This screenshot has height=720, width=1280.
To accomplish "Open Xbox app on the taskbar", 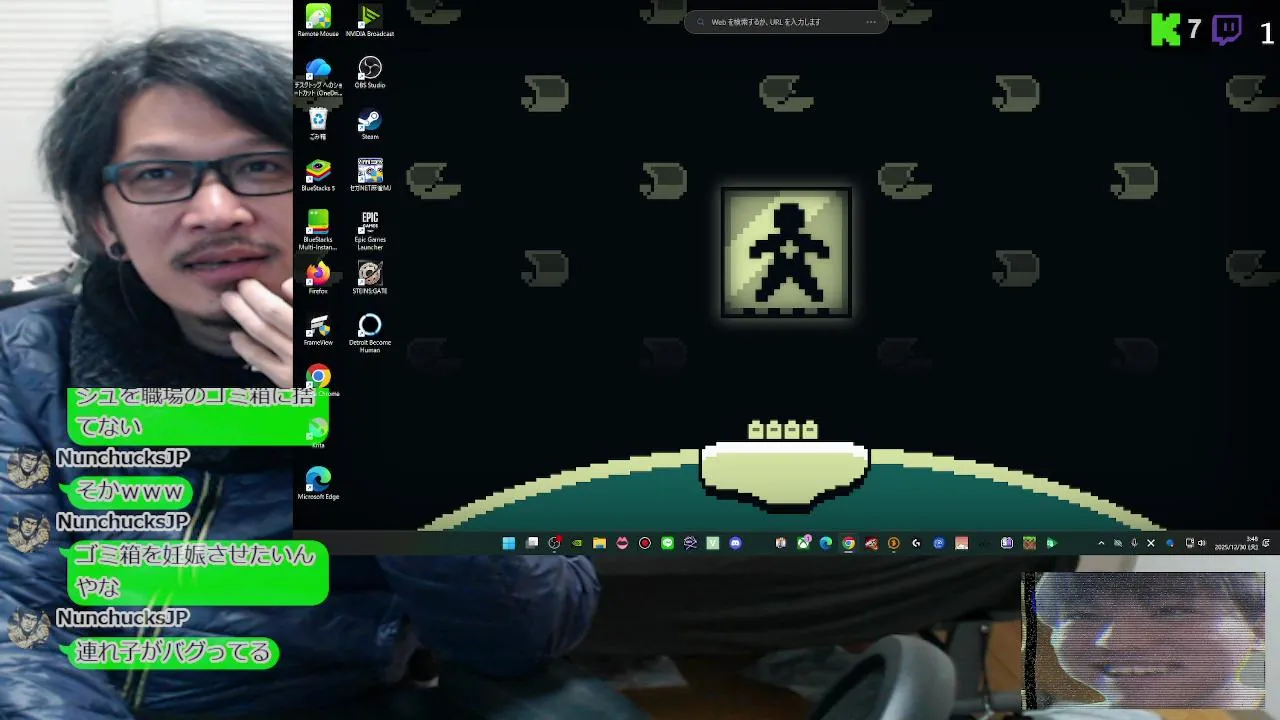I will [803, 543].
